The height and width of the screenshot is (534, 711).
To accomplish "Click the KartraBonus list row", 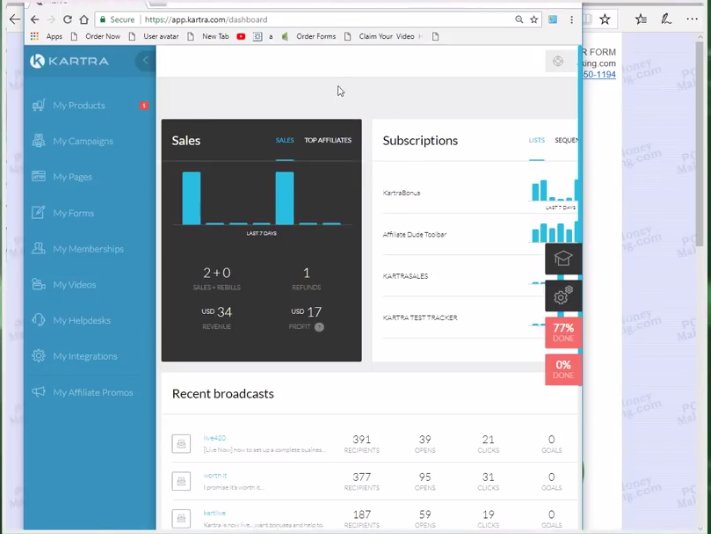I will point(480,193).
